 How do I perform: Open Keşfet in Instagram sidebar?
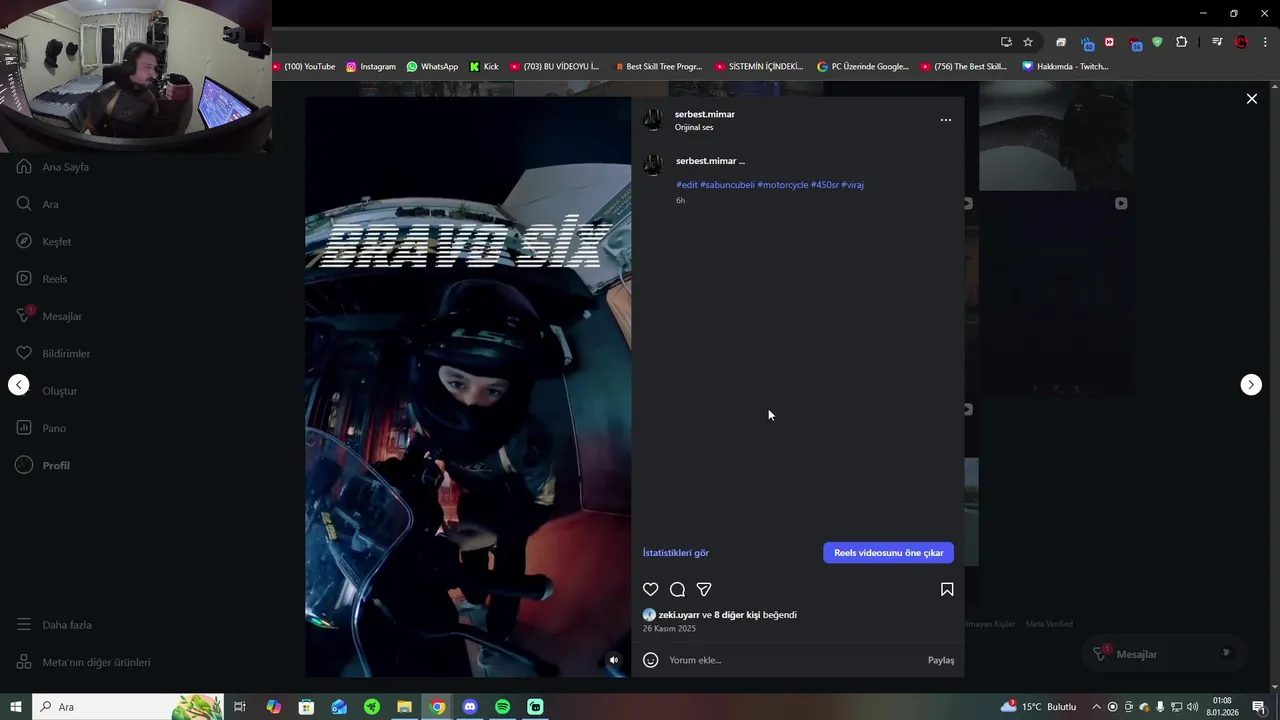tap(44, 241)
